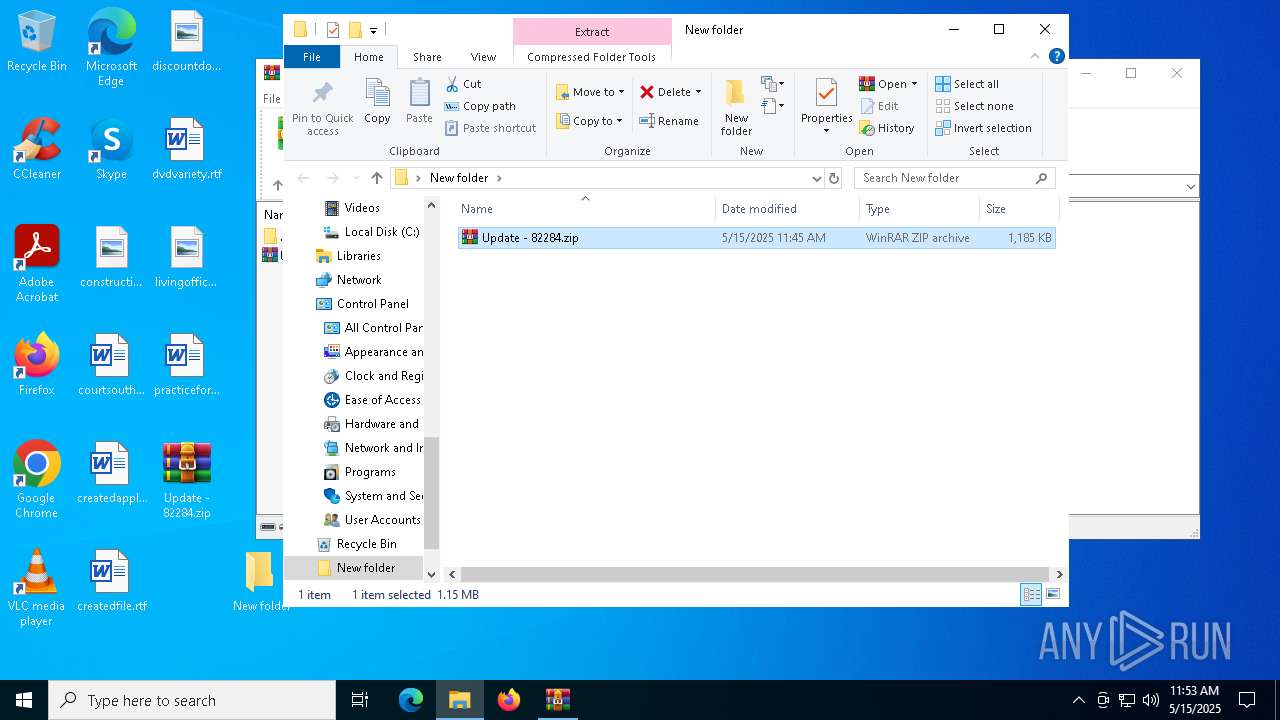Open the Extract contextual tab
This screenshot has height=720, width=1280.
pyautogui.click(x=592, y=32)
